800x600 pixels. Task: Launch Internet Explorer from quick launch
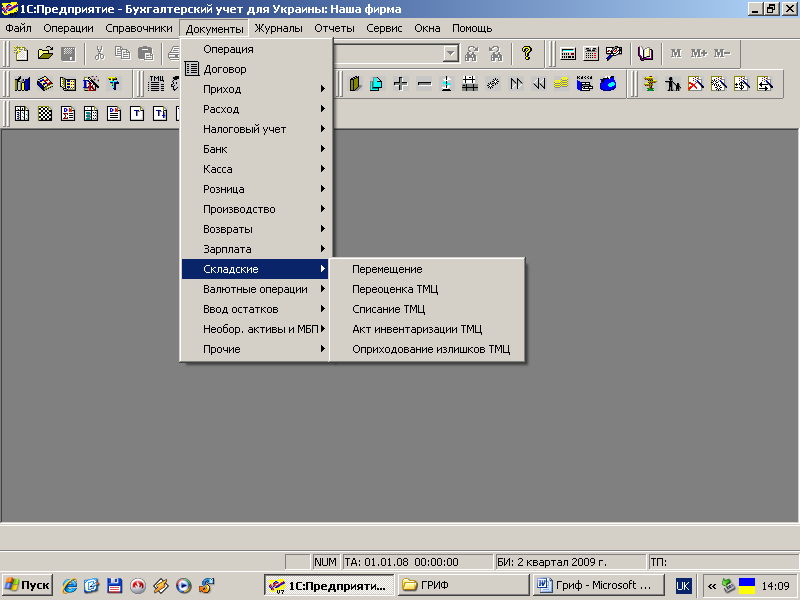click(x=69, y=585)
